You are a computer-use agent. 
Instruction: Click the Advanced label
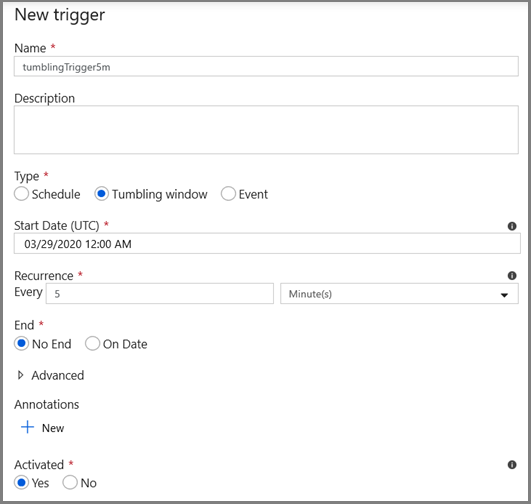tap(58, 375)
